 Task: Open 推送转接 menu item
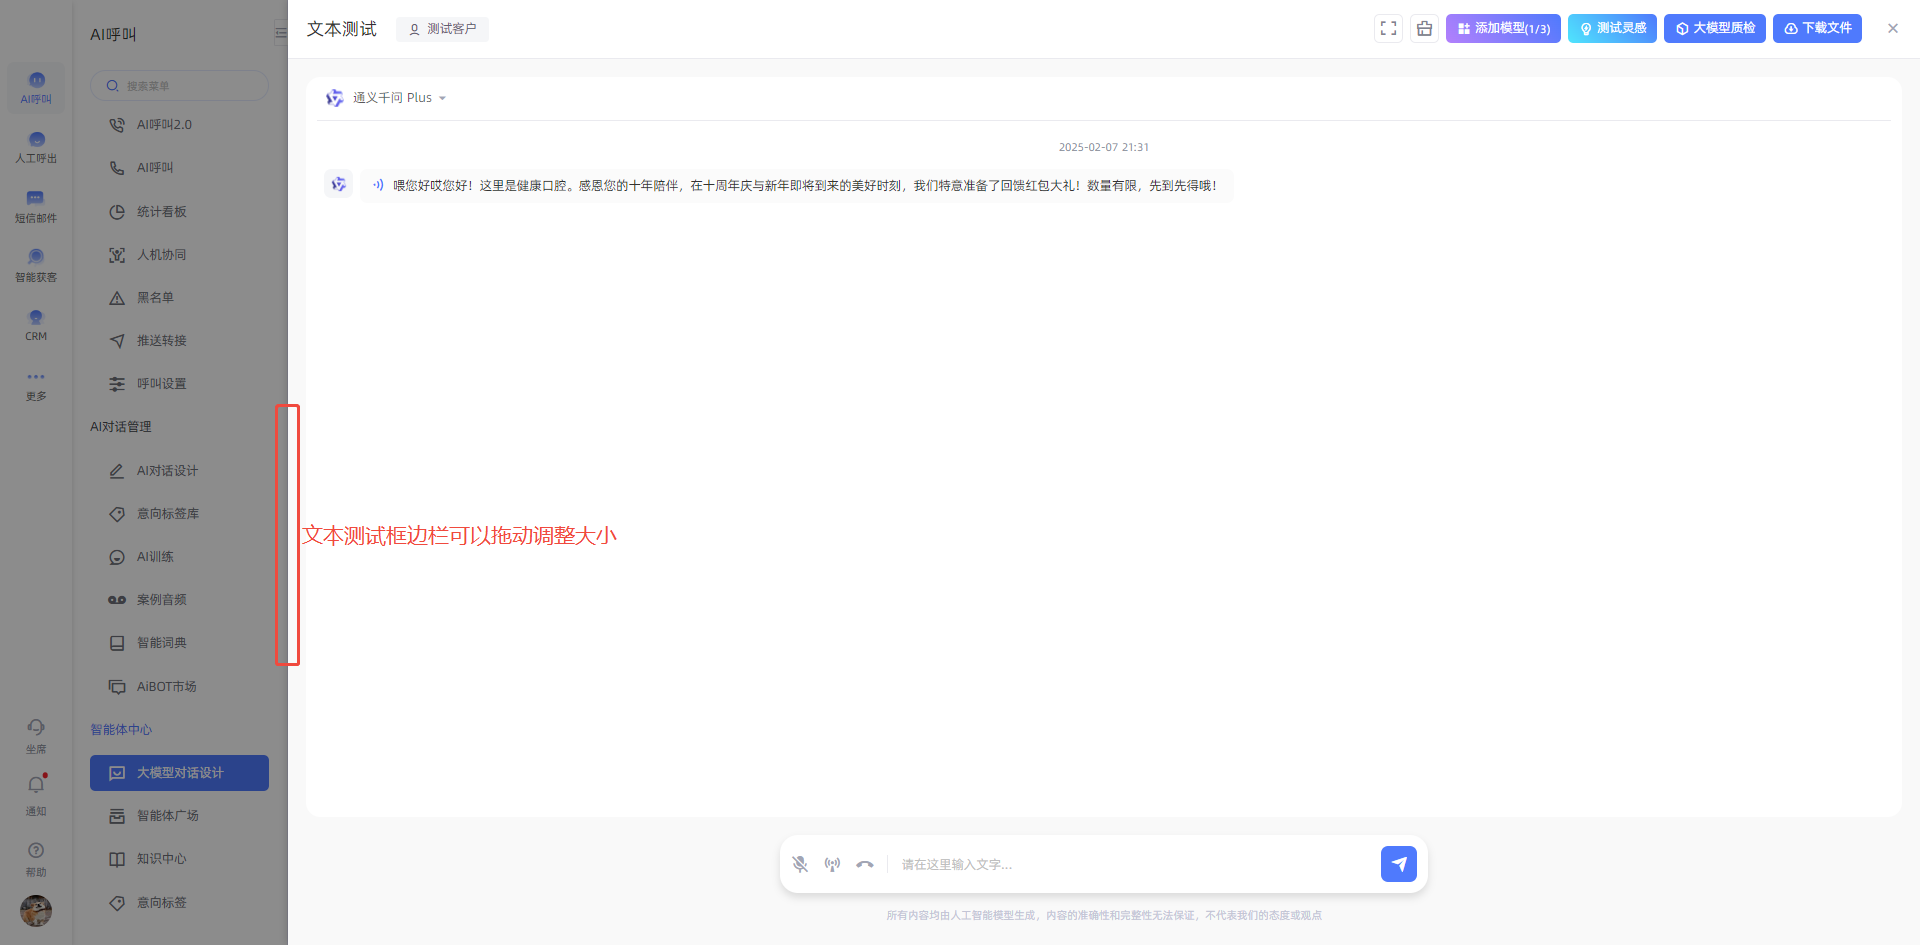coord(179,341)
